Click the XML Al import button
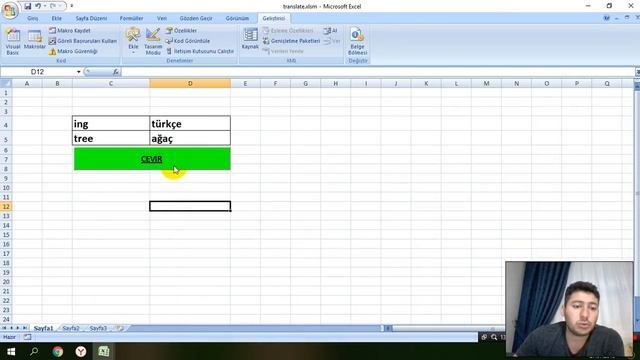The width and height of the screenshot is (640, 360). click(x=331, y=31)
